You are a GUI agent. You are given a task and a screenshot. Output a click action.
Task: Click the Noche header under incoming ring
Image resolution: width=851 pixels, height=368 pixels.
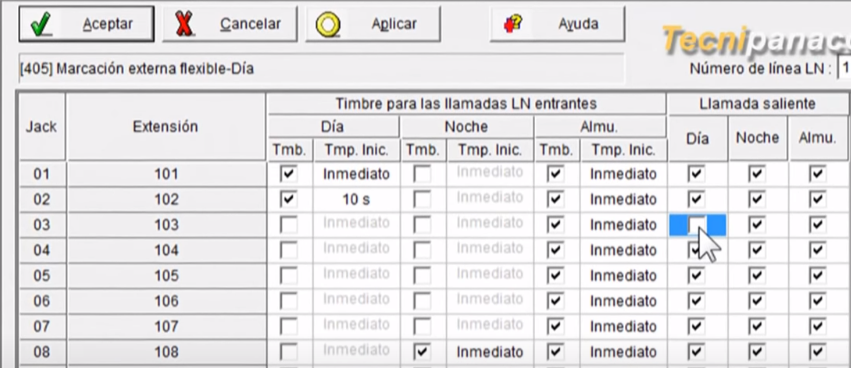tap(466, 127)
